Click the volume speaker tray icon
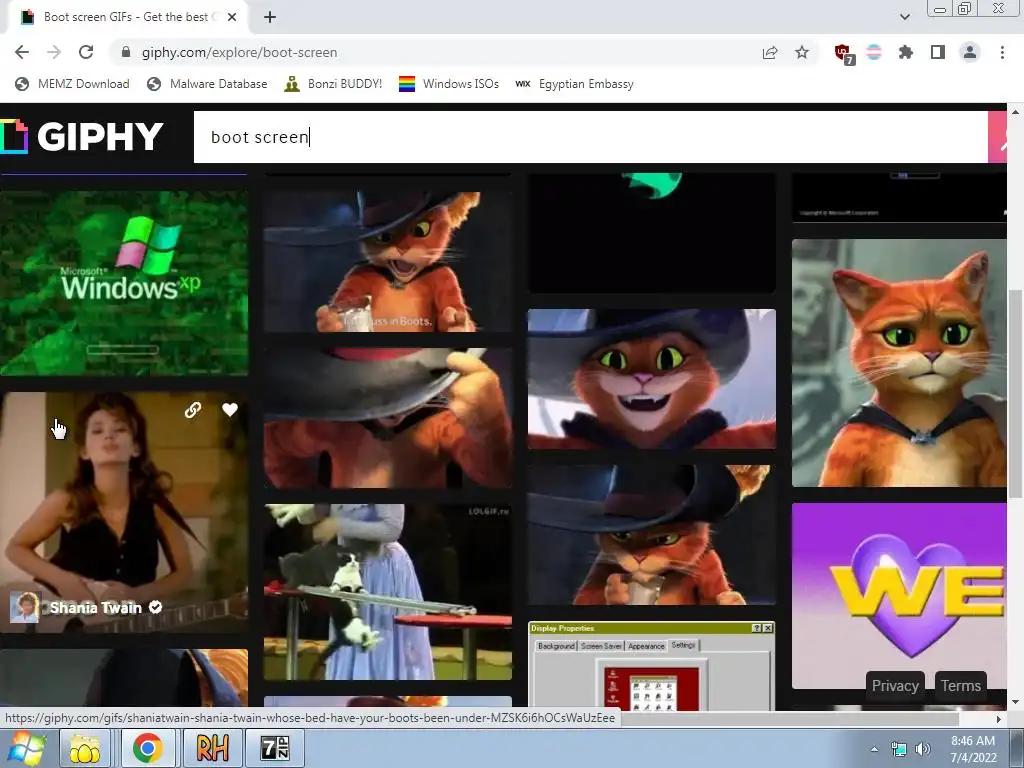 click(923, 749)
